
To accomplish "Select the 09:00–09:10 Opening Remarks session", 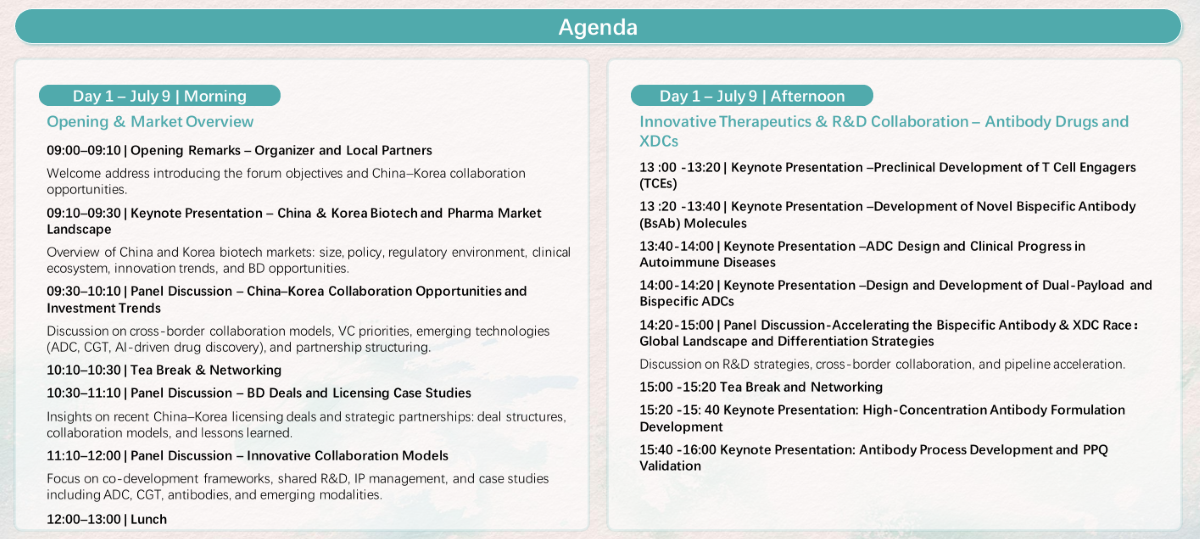I will pos(240,151).
